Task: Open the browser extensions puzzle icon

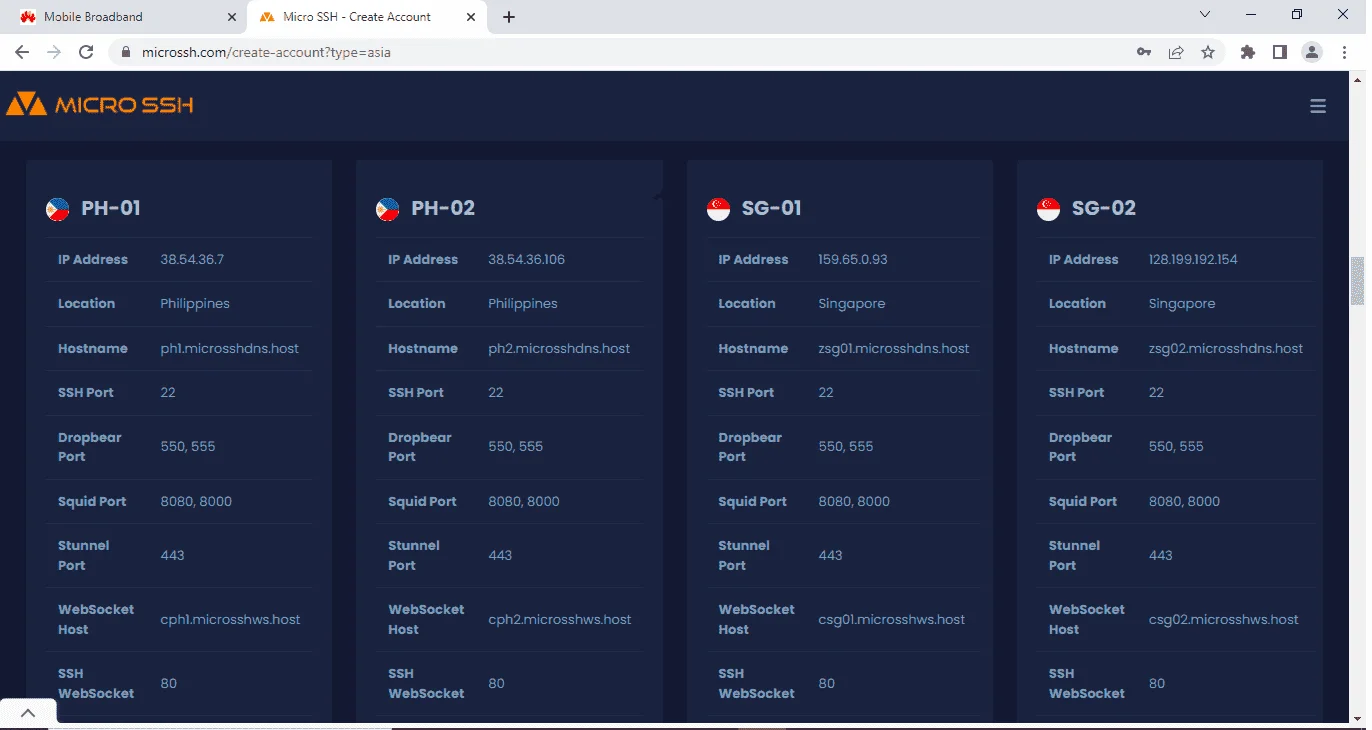Action: click(x=1247, y=52)
